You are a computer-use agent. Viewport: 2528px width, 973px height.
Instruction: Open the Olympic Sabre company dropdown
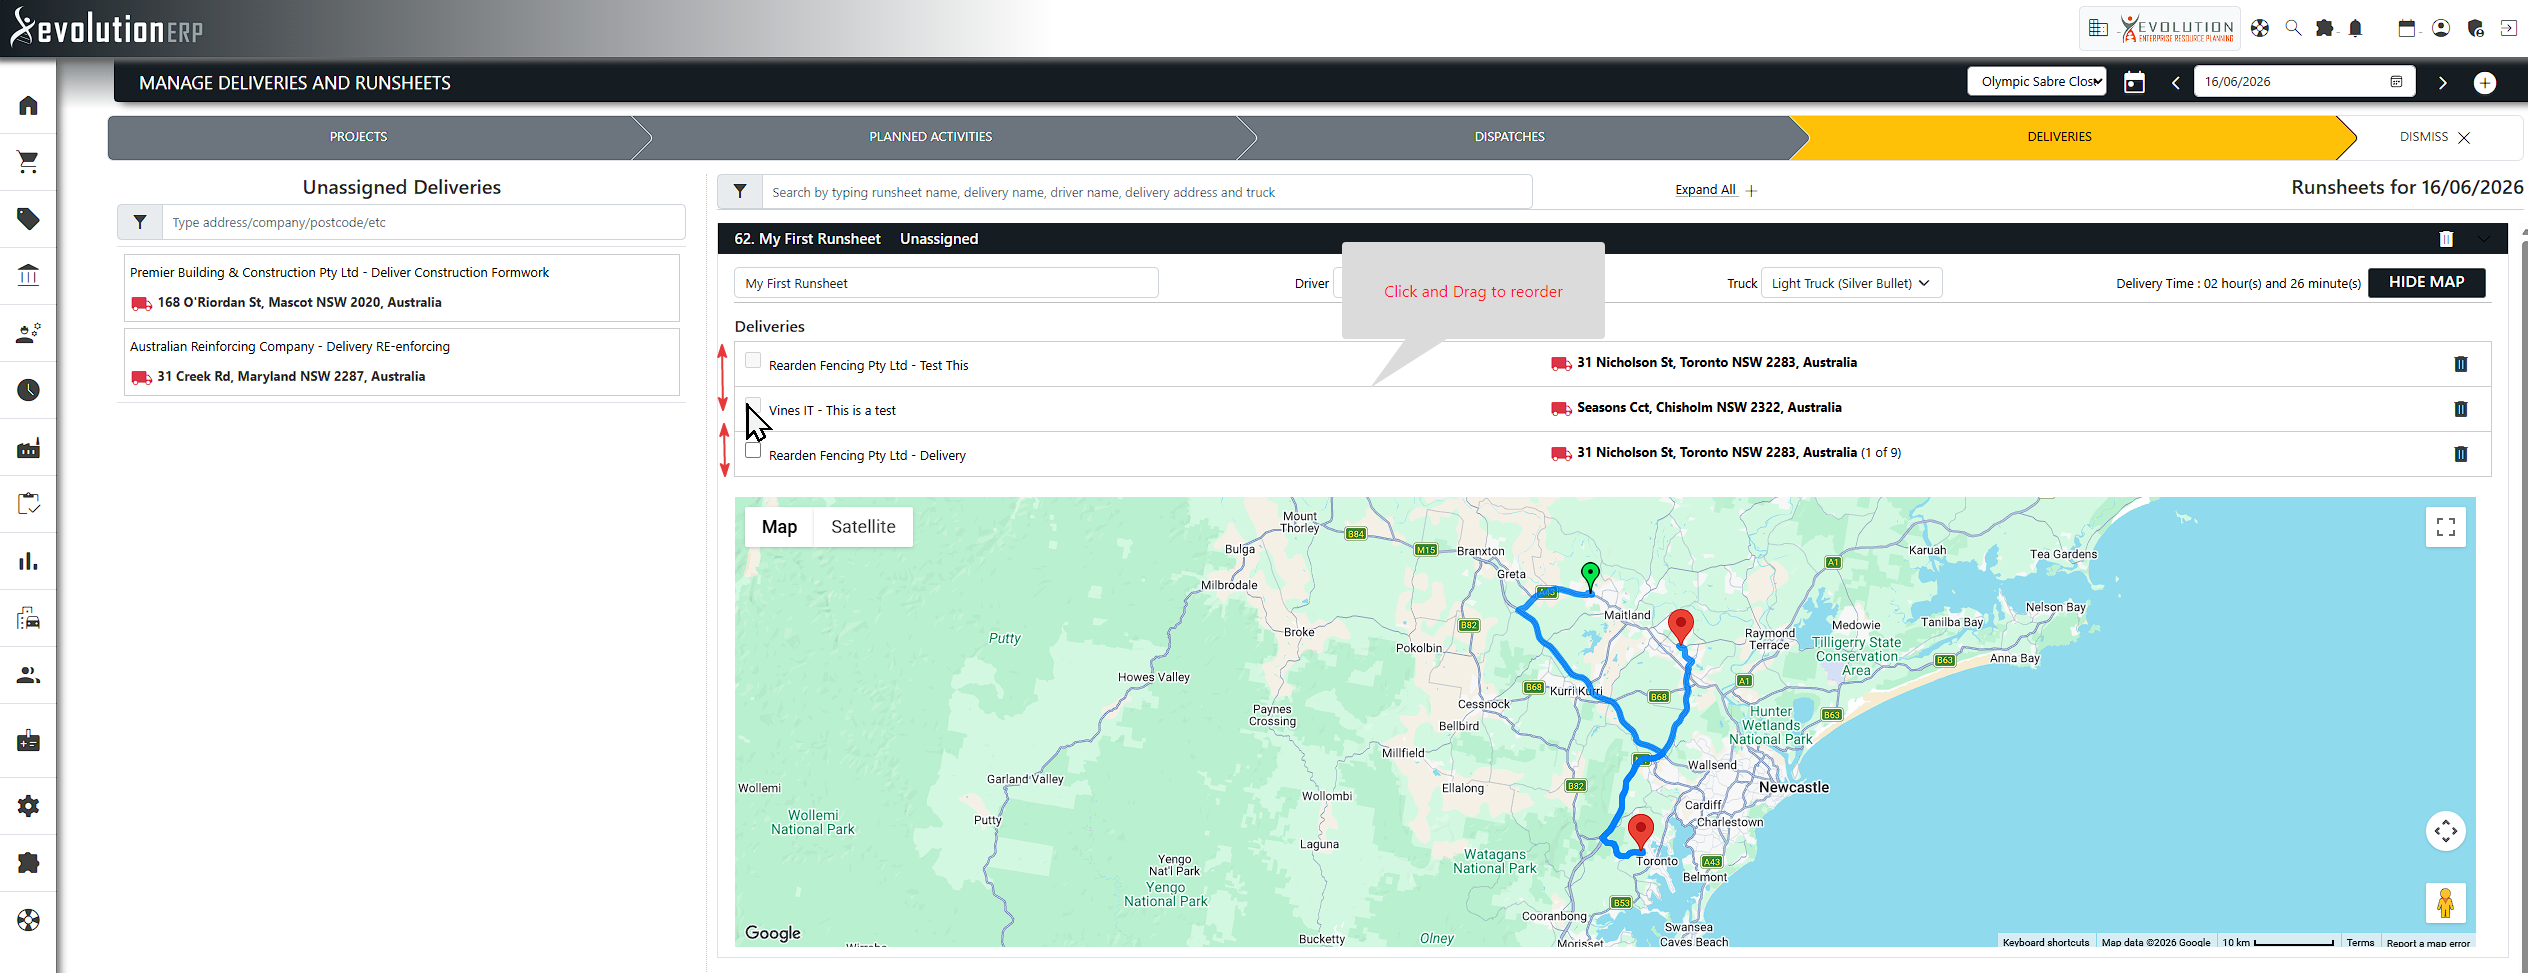(x=2037, y=82)
